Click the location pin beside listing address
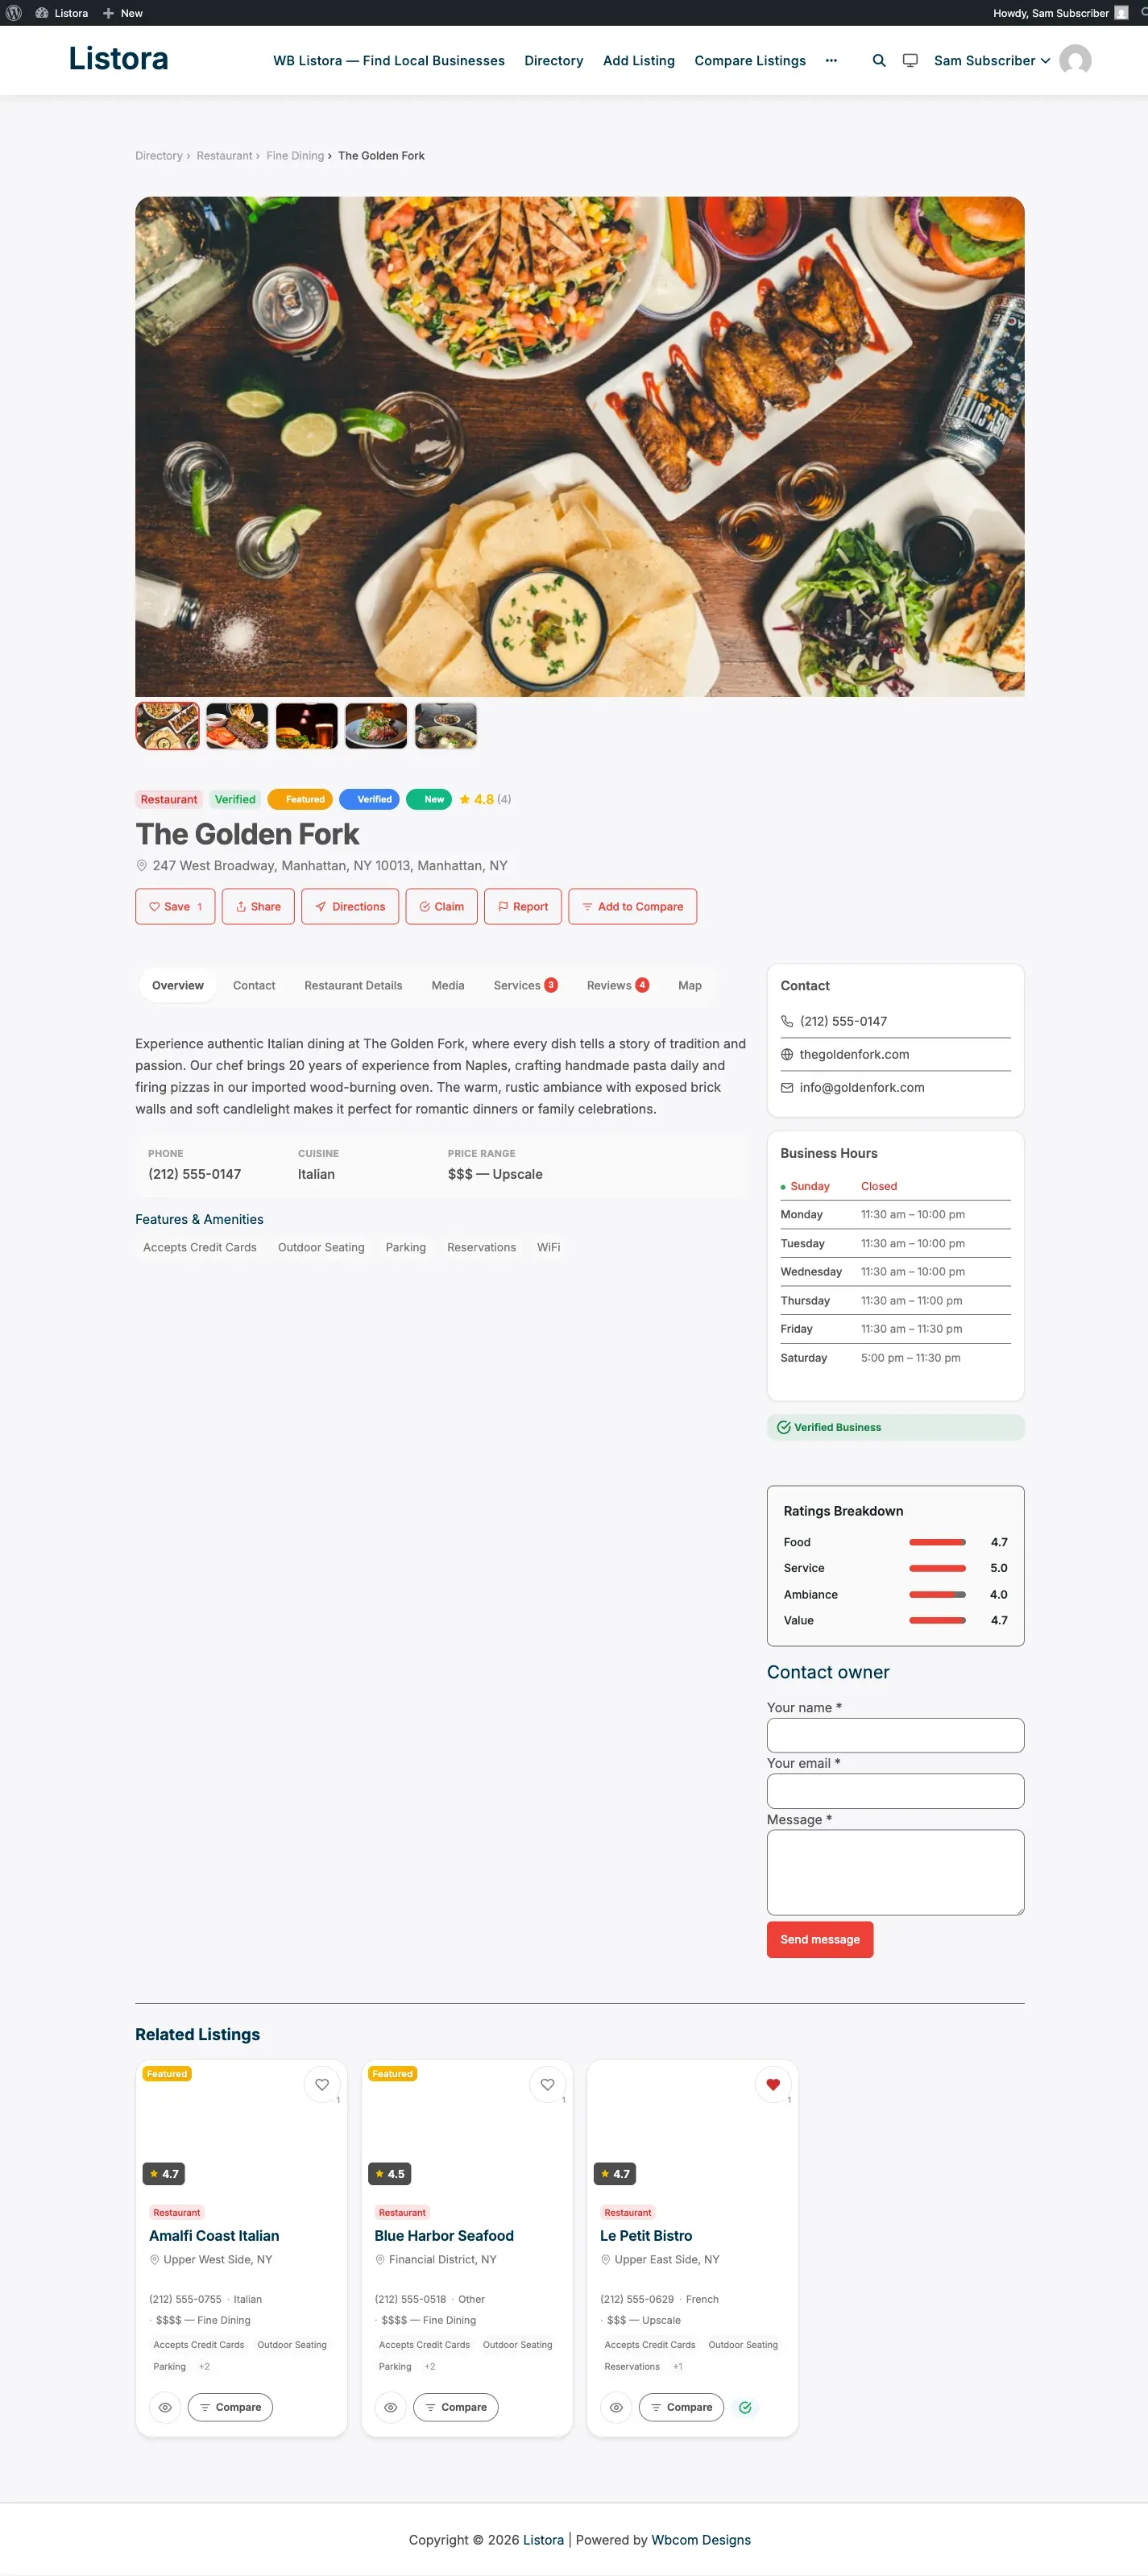The width and height of the screenshot is (1148, 2576). click(142, 866)
